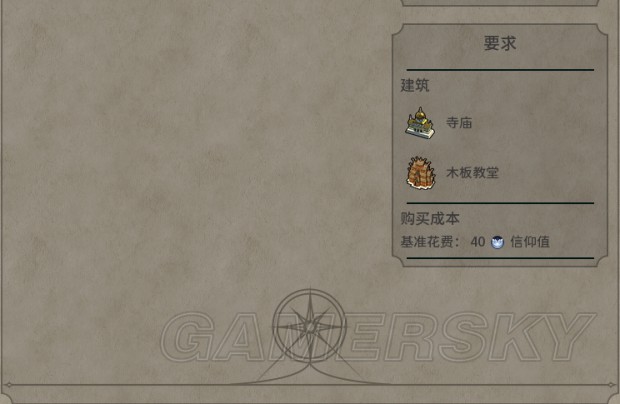Open the 木板教堂 text link
The image size is (620, 404).
point(473,172)
